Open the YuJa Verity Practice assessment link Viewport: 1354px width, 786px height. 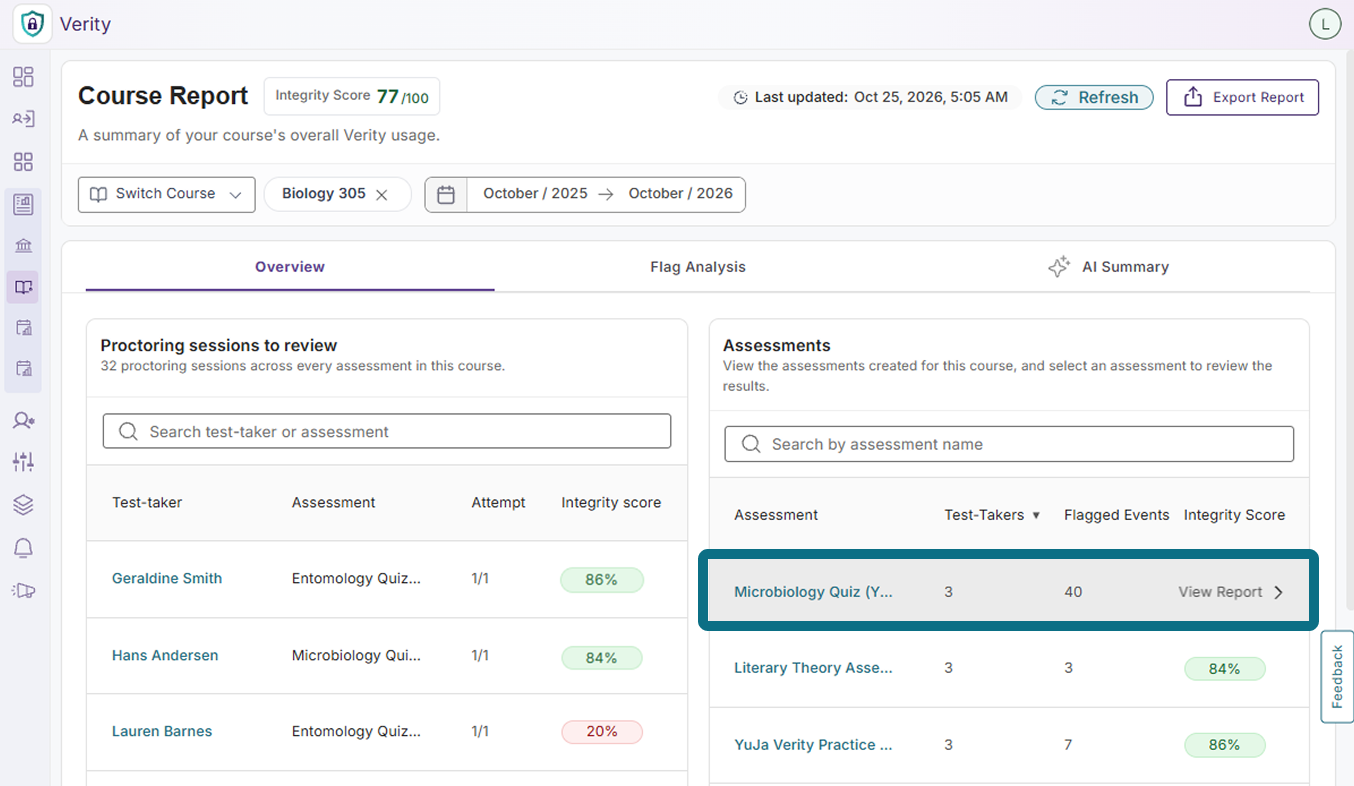click(813, 745)
